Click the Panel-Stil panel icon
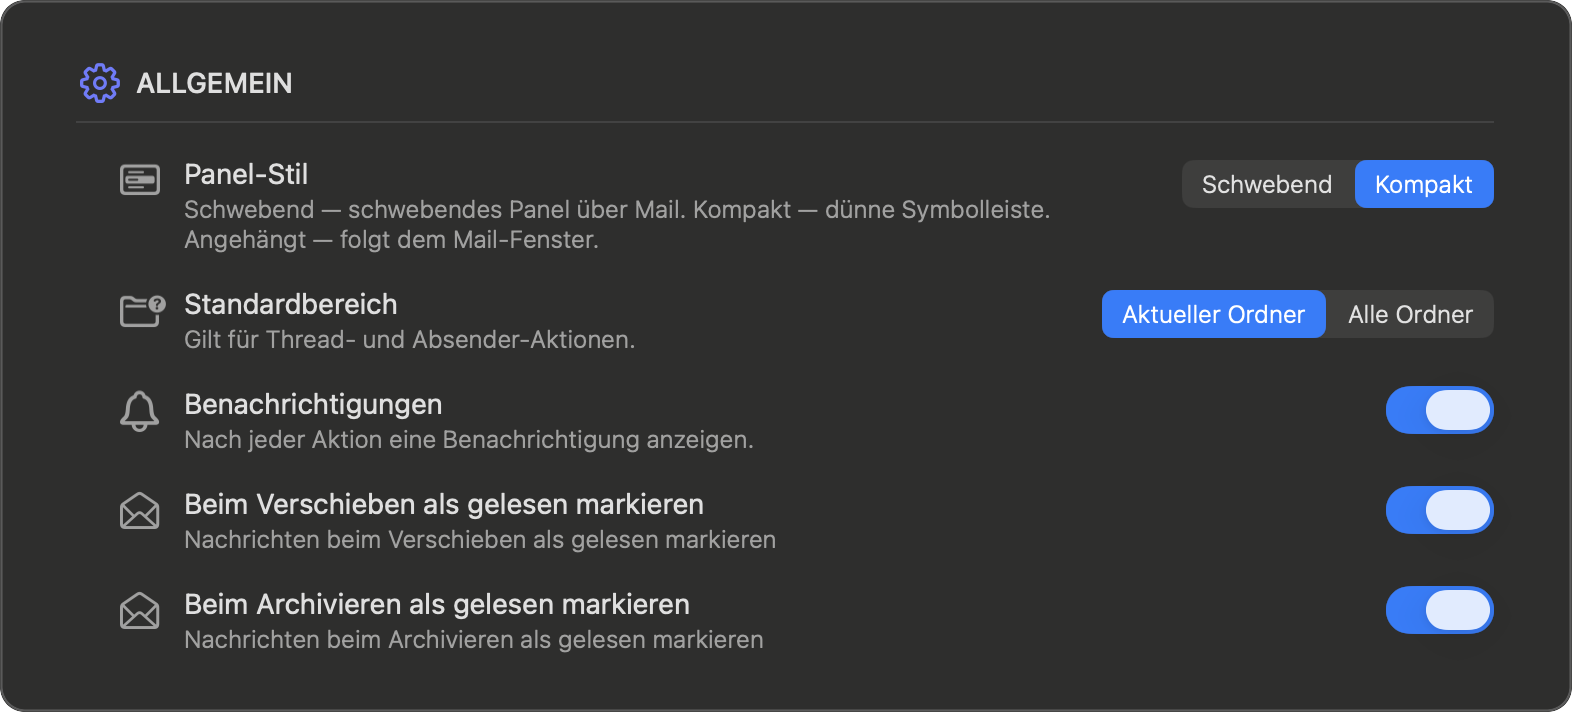This screenshot has width=1572, height=712. click(140, 180)
